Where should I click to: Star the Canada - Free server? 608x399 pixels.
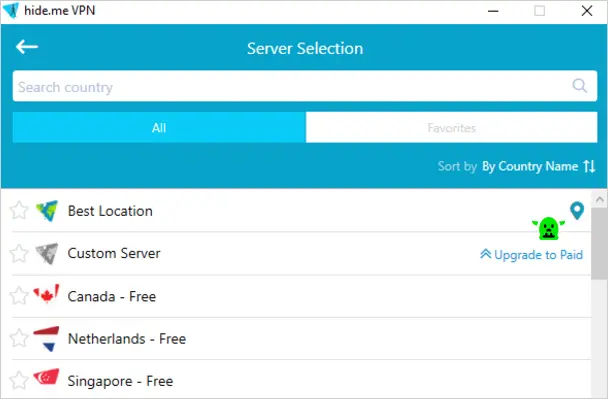[19, 296]
